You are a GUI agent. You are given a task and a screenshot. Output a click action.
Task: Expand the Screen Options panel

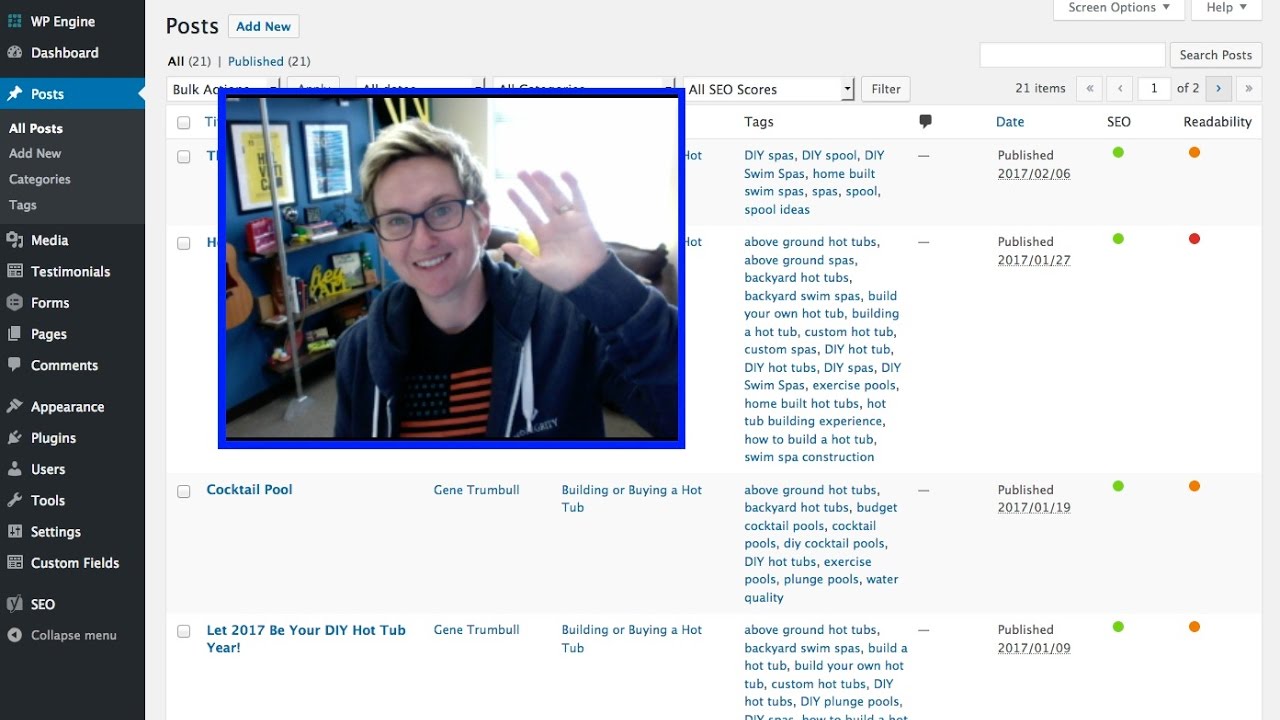point(1119,8)
